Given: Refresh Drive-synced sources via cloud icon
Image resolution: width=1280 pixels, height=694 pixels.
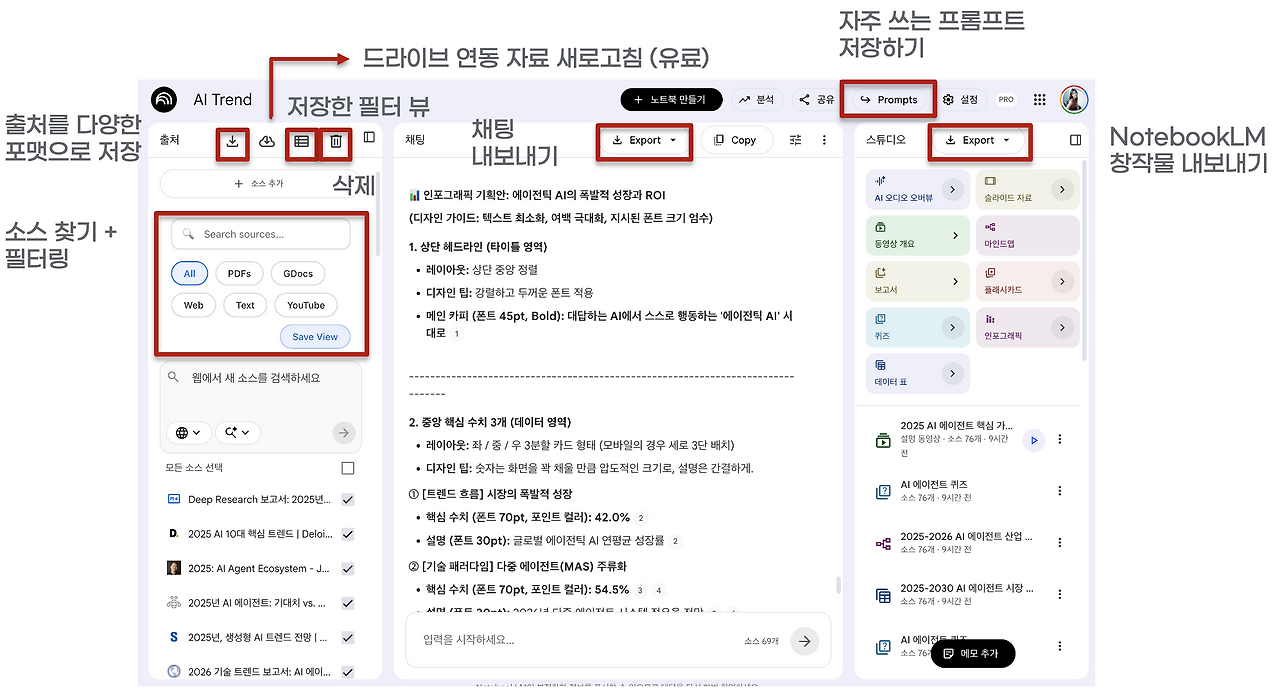Looking at the screenshot, I should [x=267, y=141].
